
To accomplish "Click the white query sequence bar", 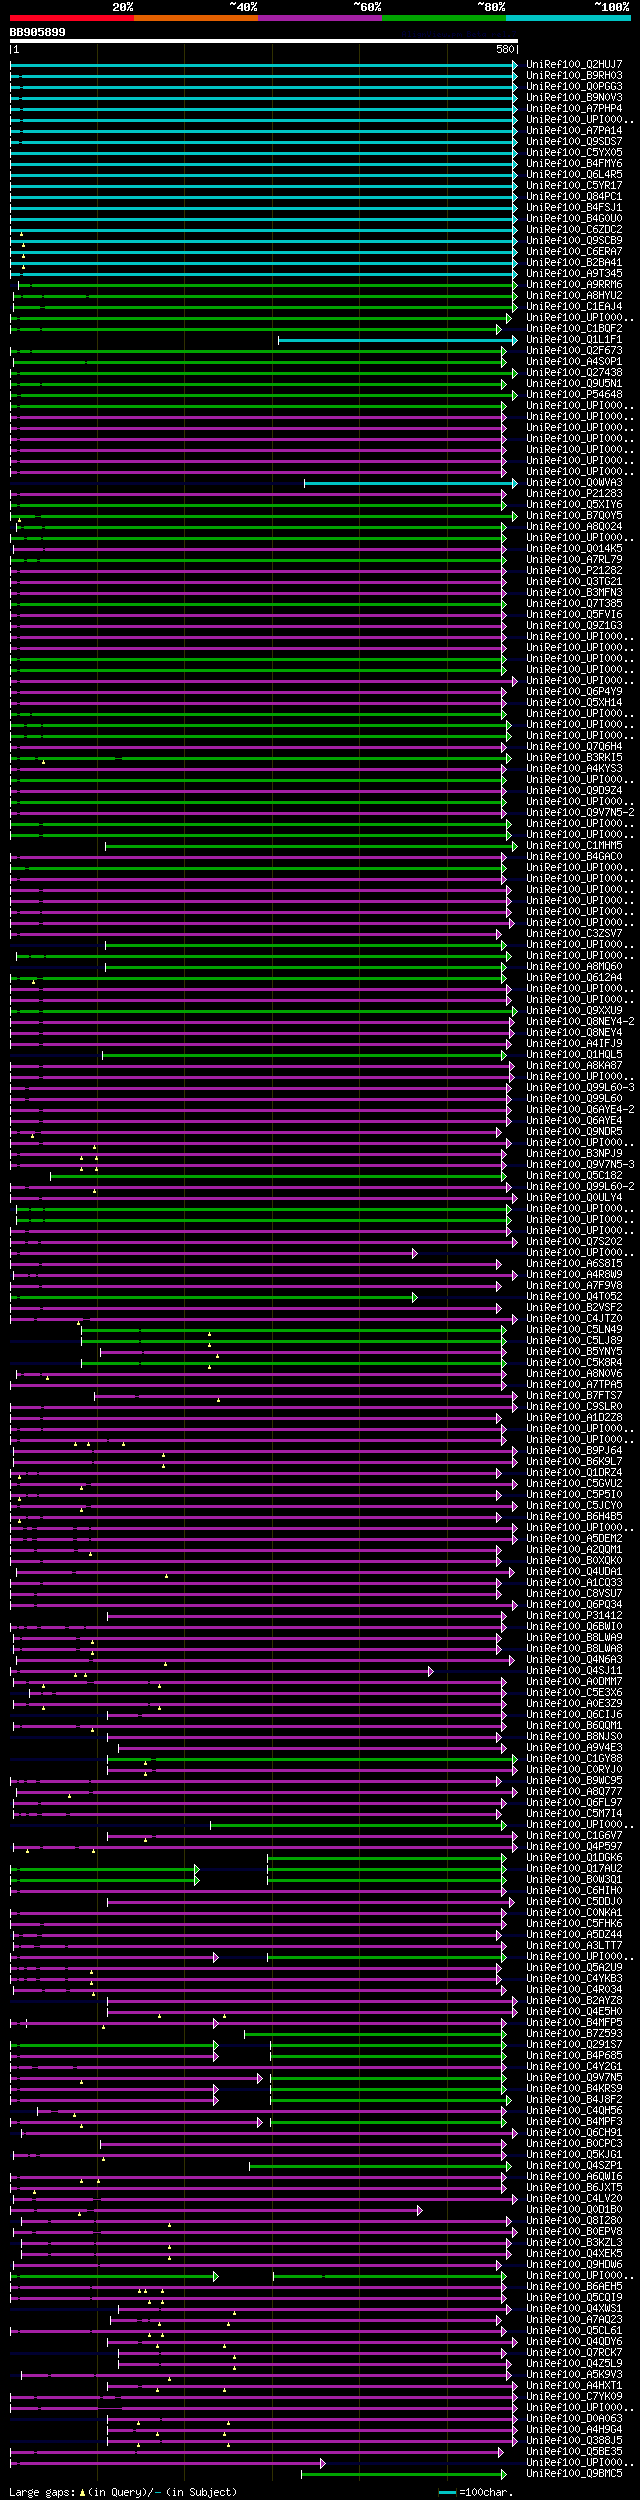I will 264,41.
